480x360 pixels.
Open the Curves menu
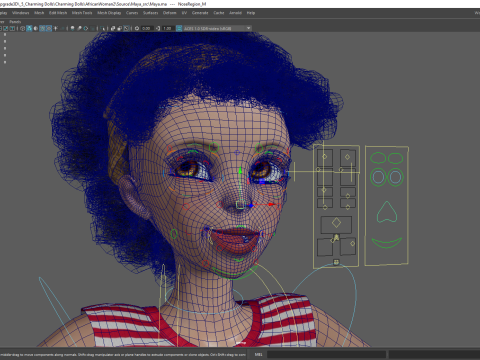tap(132, 13)
